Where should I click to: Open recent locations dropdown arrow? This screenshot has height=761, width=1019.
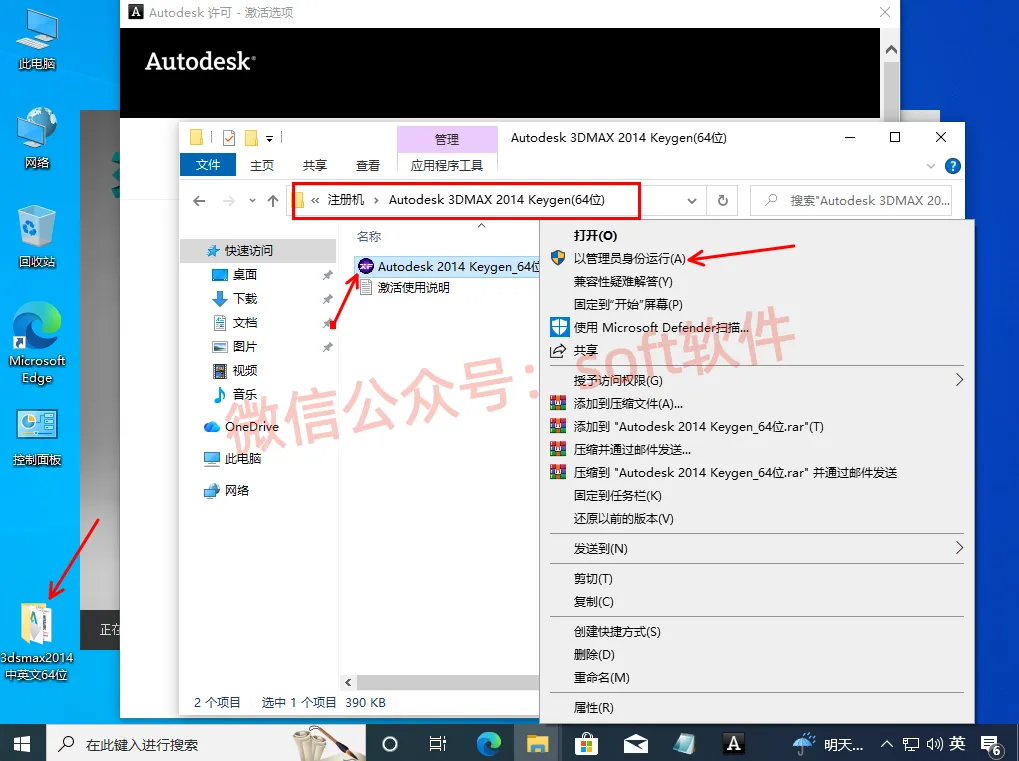click(252, 201)
